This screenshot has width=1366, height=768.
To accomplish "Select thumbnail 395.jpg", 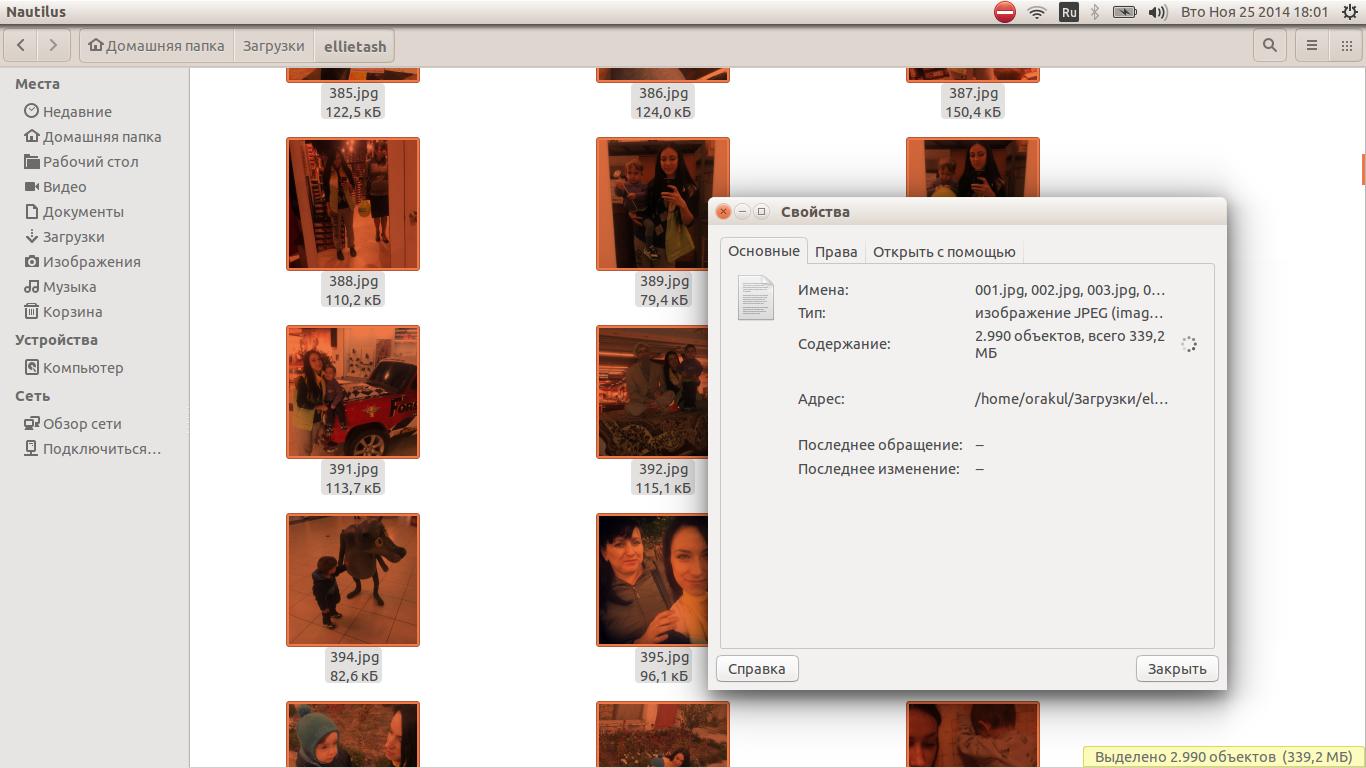I will [x=652, y=580].
